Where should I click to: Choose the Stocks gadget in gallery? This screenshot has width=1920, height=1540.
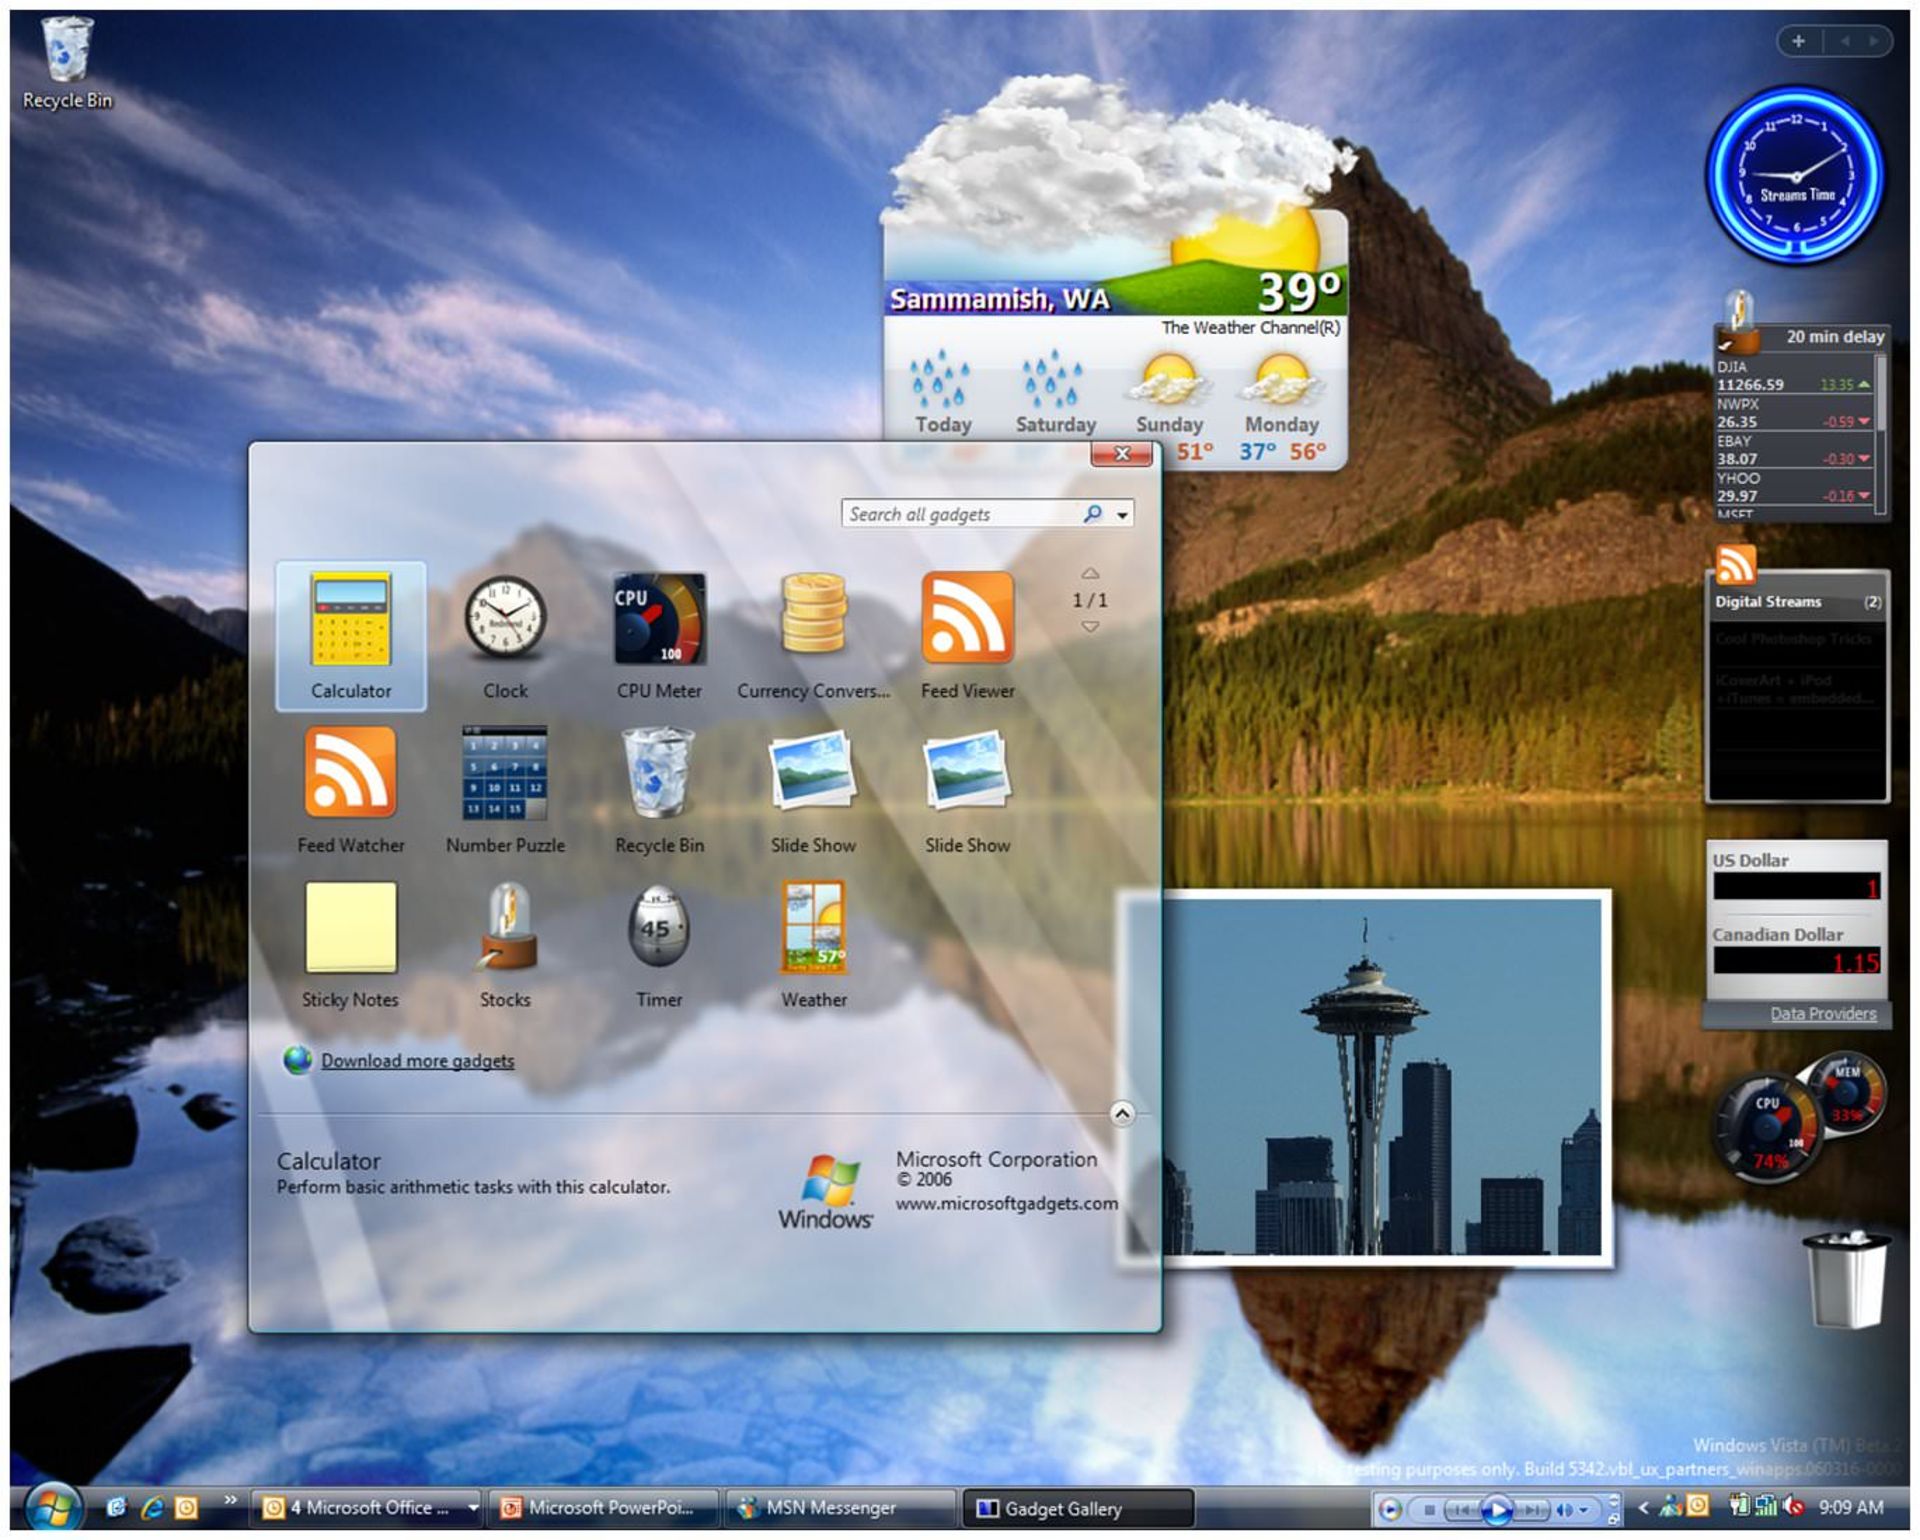[507, 928]
